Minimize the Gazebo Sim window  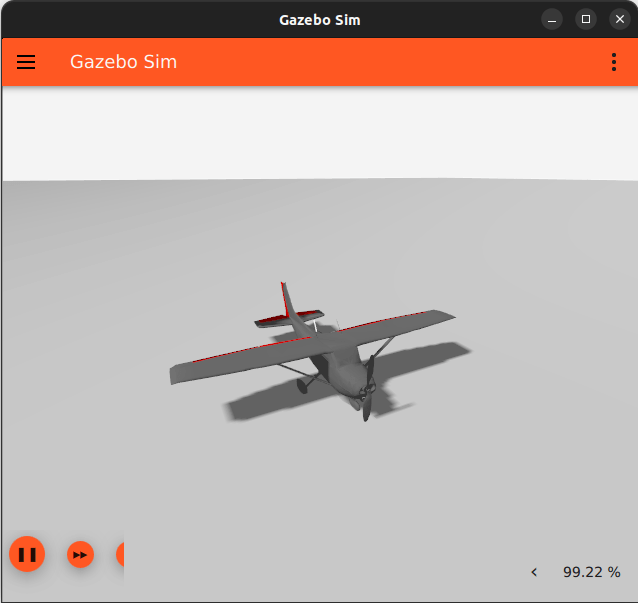[x=552, y=19]
